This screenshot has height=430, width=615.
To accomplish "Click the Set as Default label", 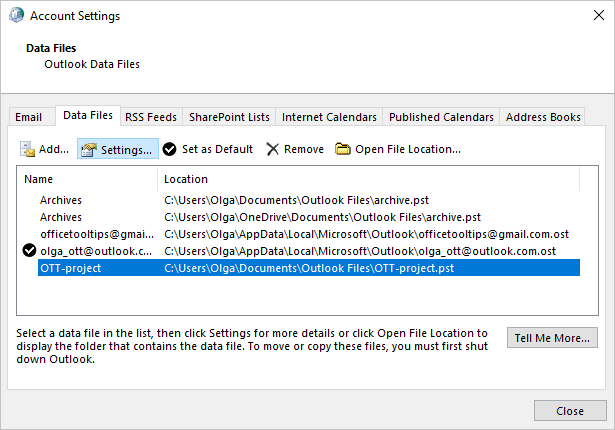I will click(x=217, y=149).
